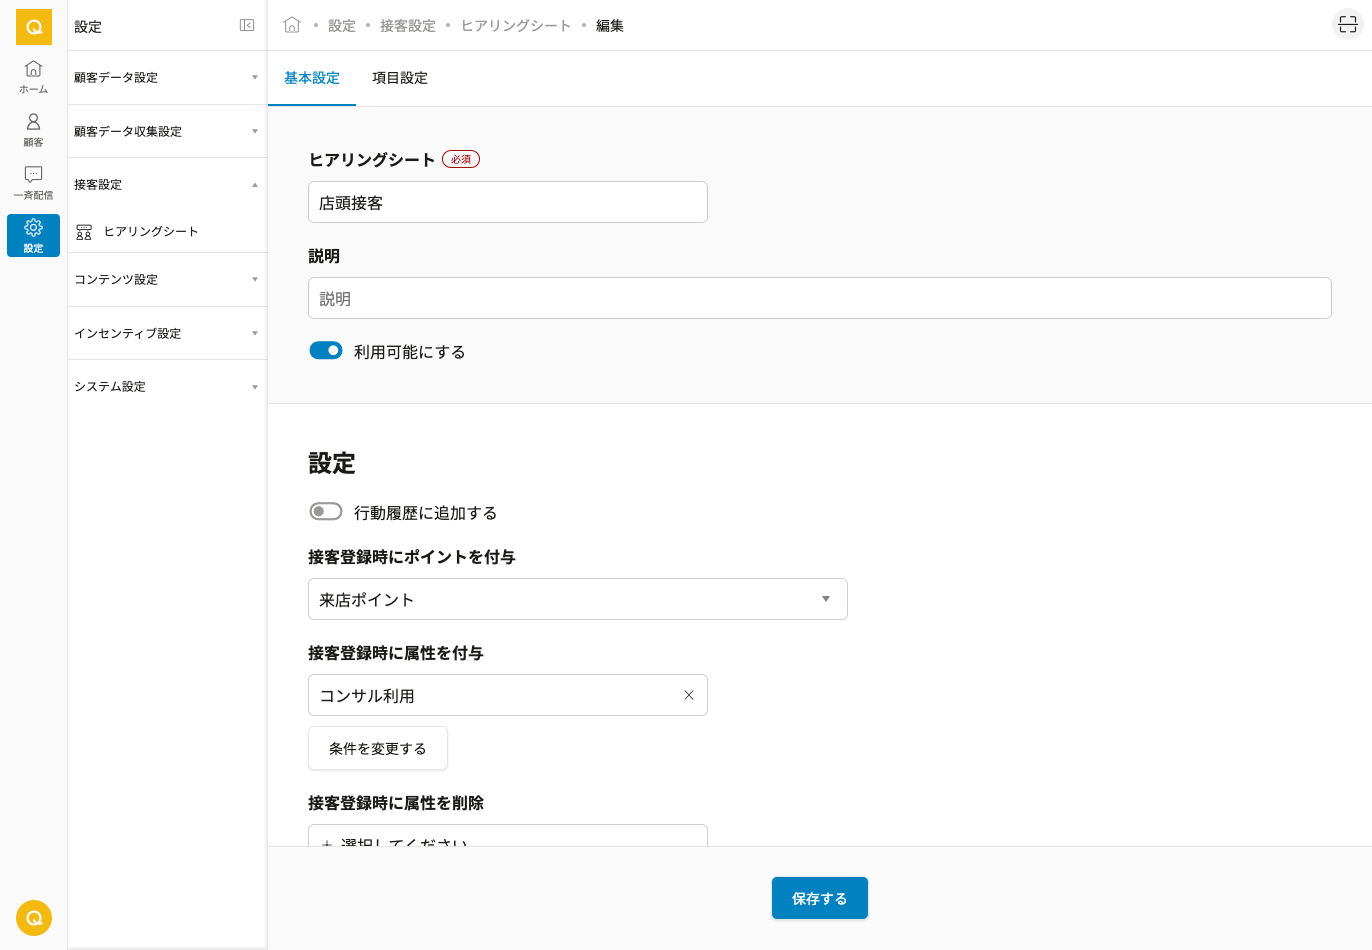Expand the システム設定 section
The height and width of the screenshot is (950, 1372).
[x=166, y=386]
